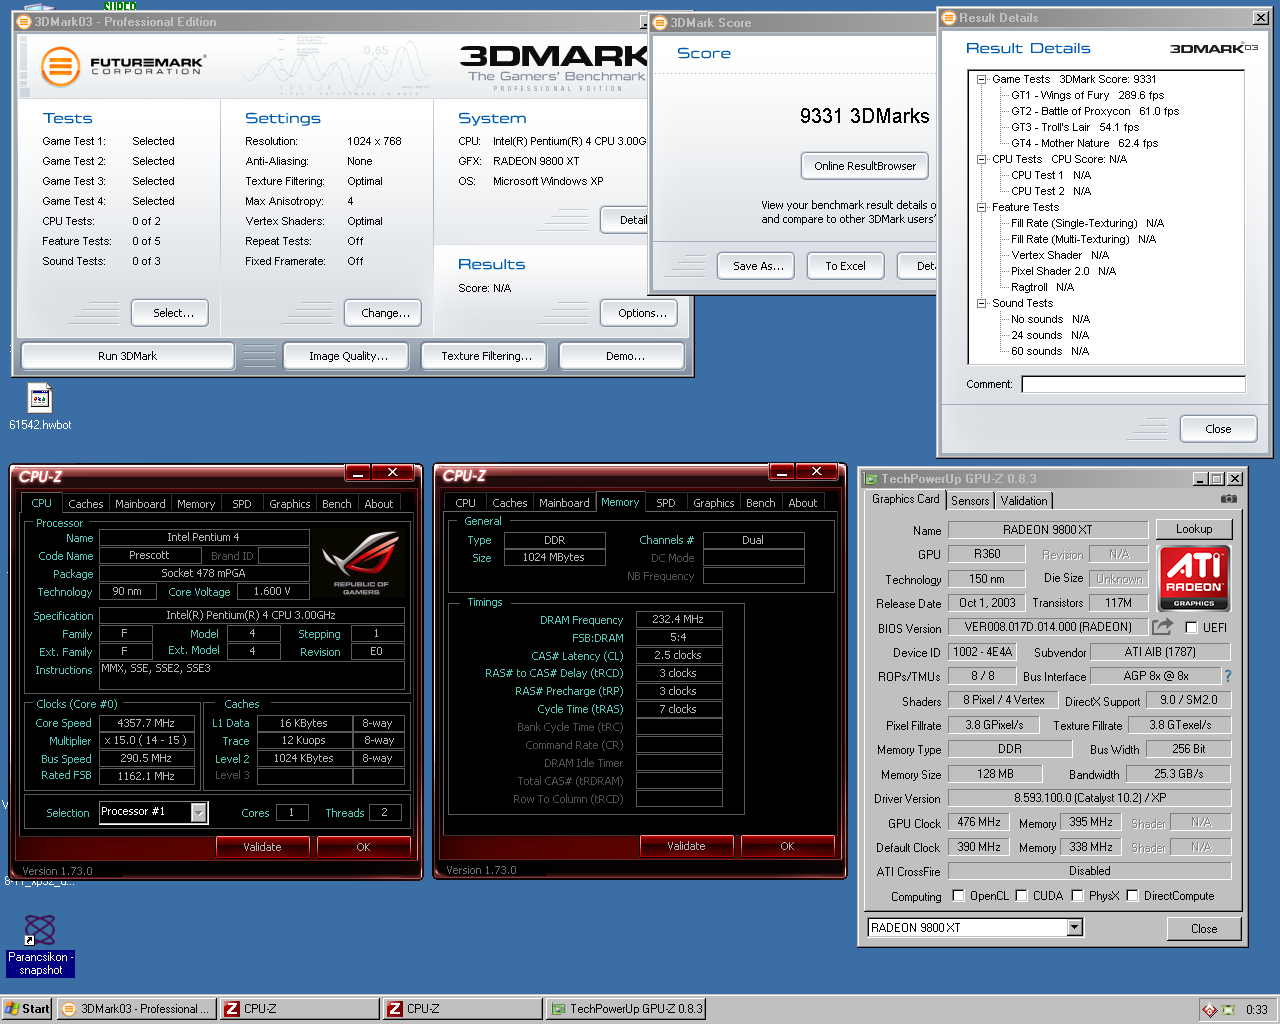Screen dimensions: 1280x1024
Task: Click the Driver Version value in GPU-Z
Action: pos(1089,798)
